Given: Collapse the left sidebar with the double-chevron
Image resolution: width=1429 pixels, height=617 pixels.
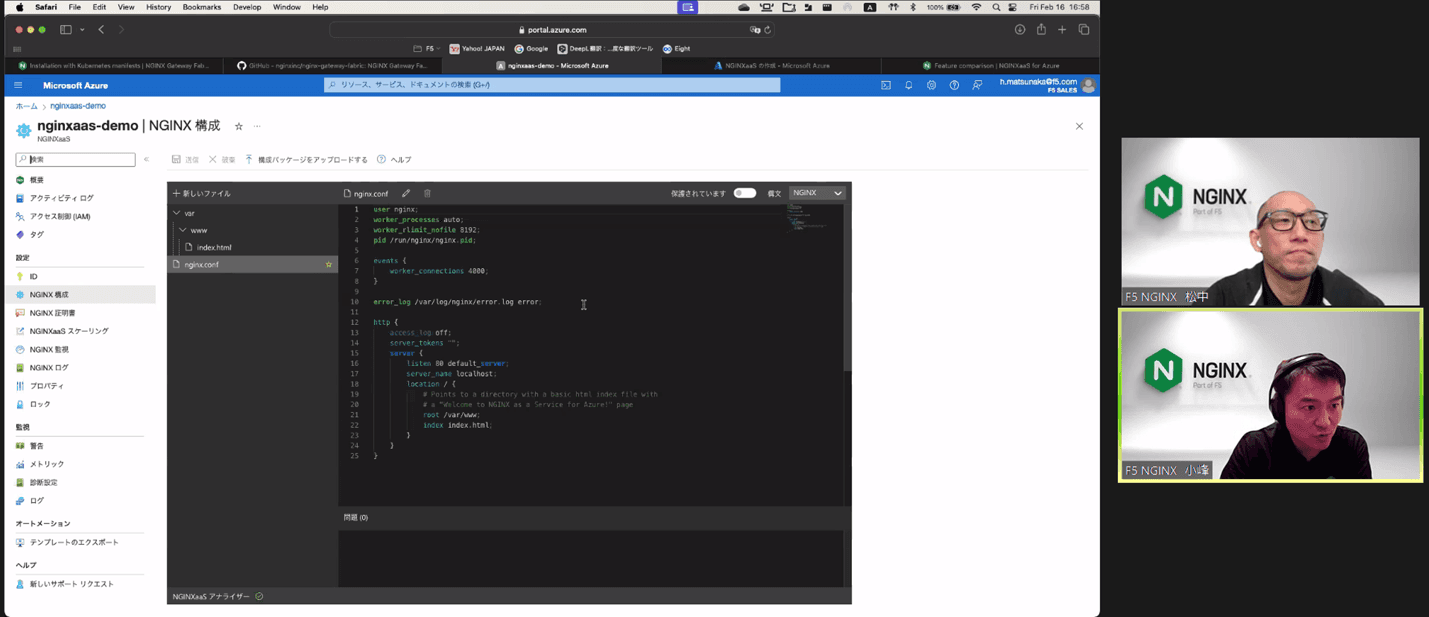Looking at the screenshot, I should (x=146, y=160).
